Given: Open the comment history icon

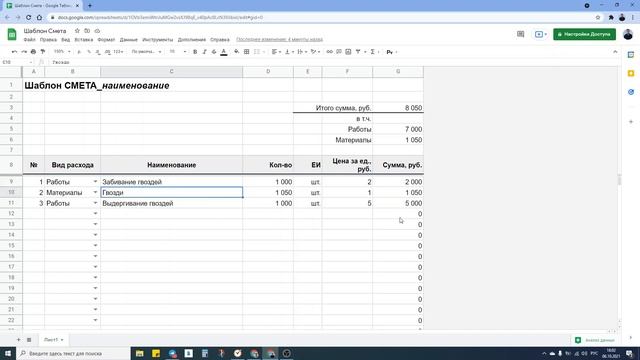Looking at the screenshot, I should tap(520, 34).
